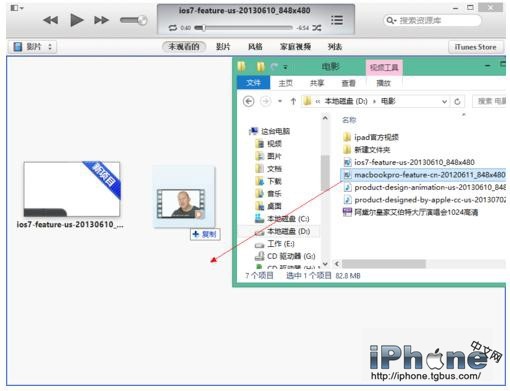Image resolution: width=510 pixels, height=391 pixels.
Task: Click navigation pane scroll down arrow
Action: [325, 264]
